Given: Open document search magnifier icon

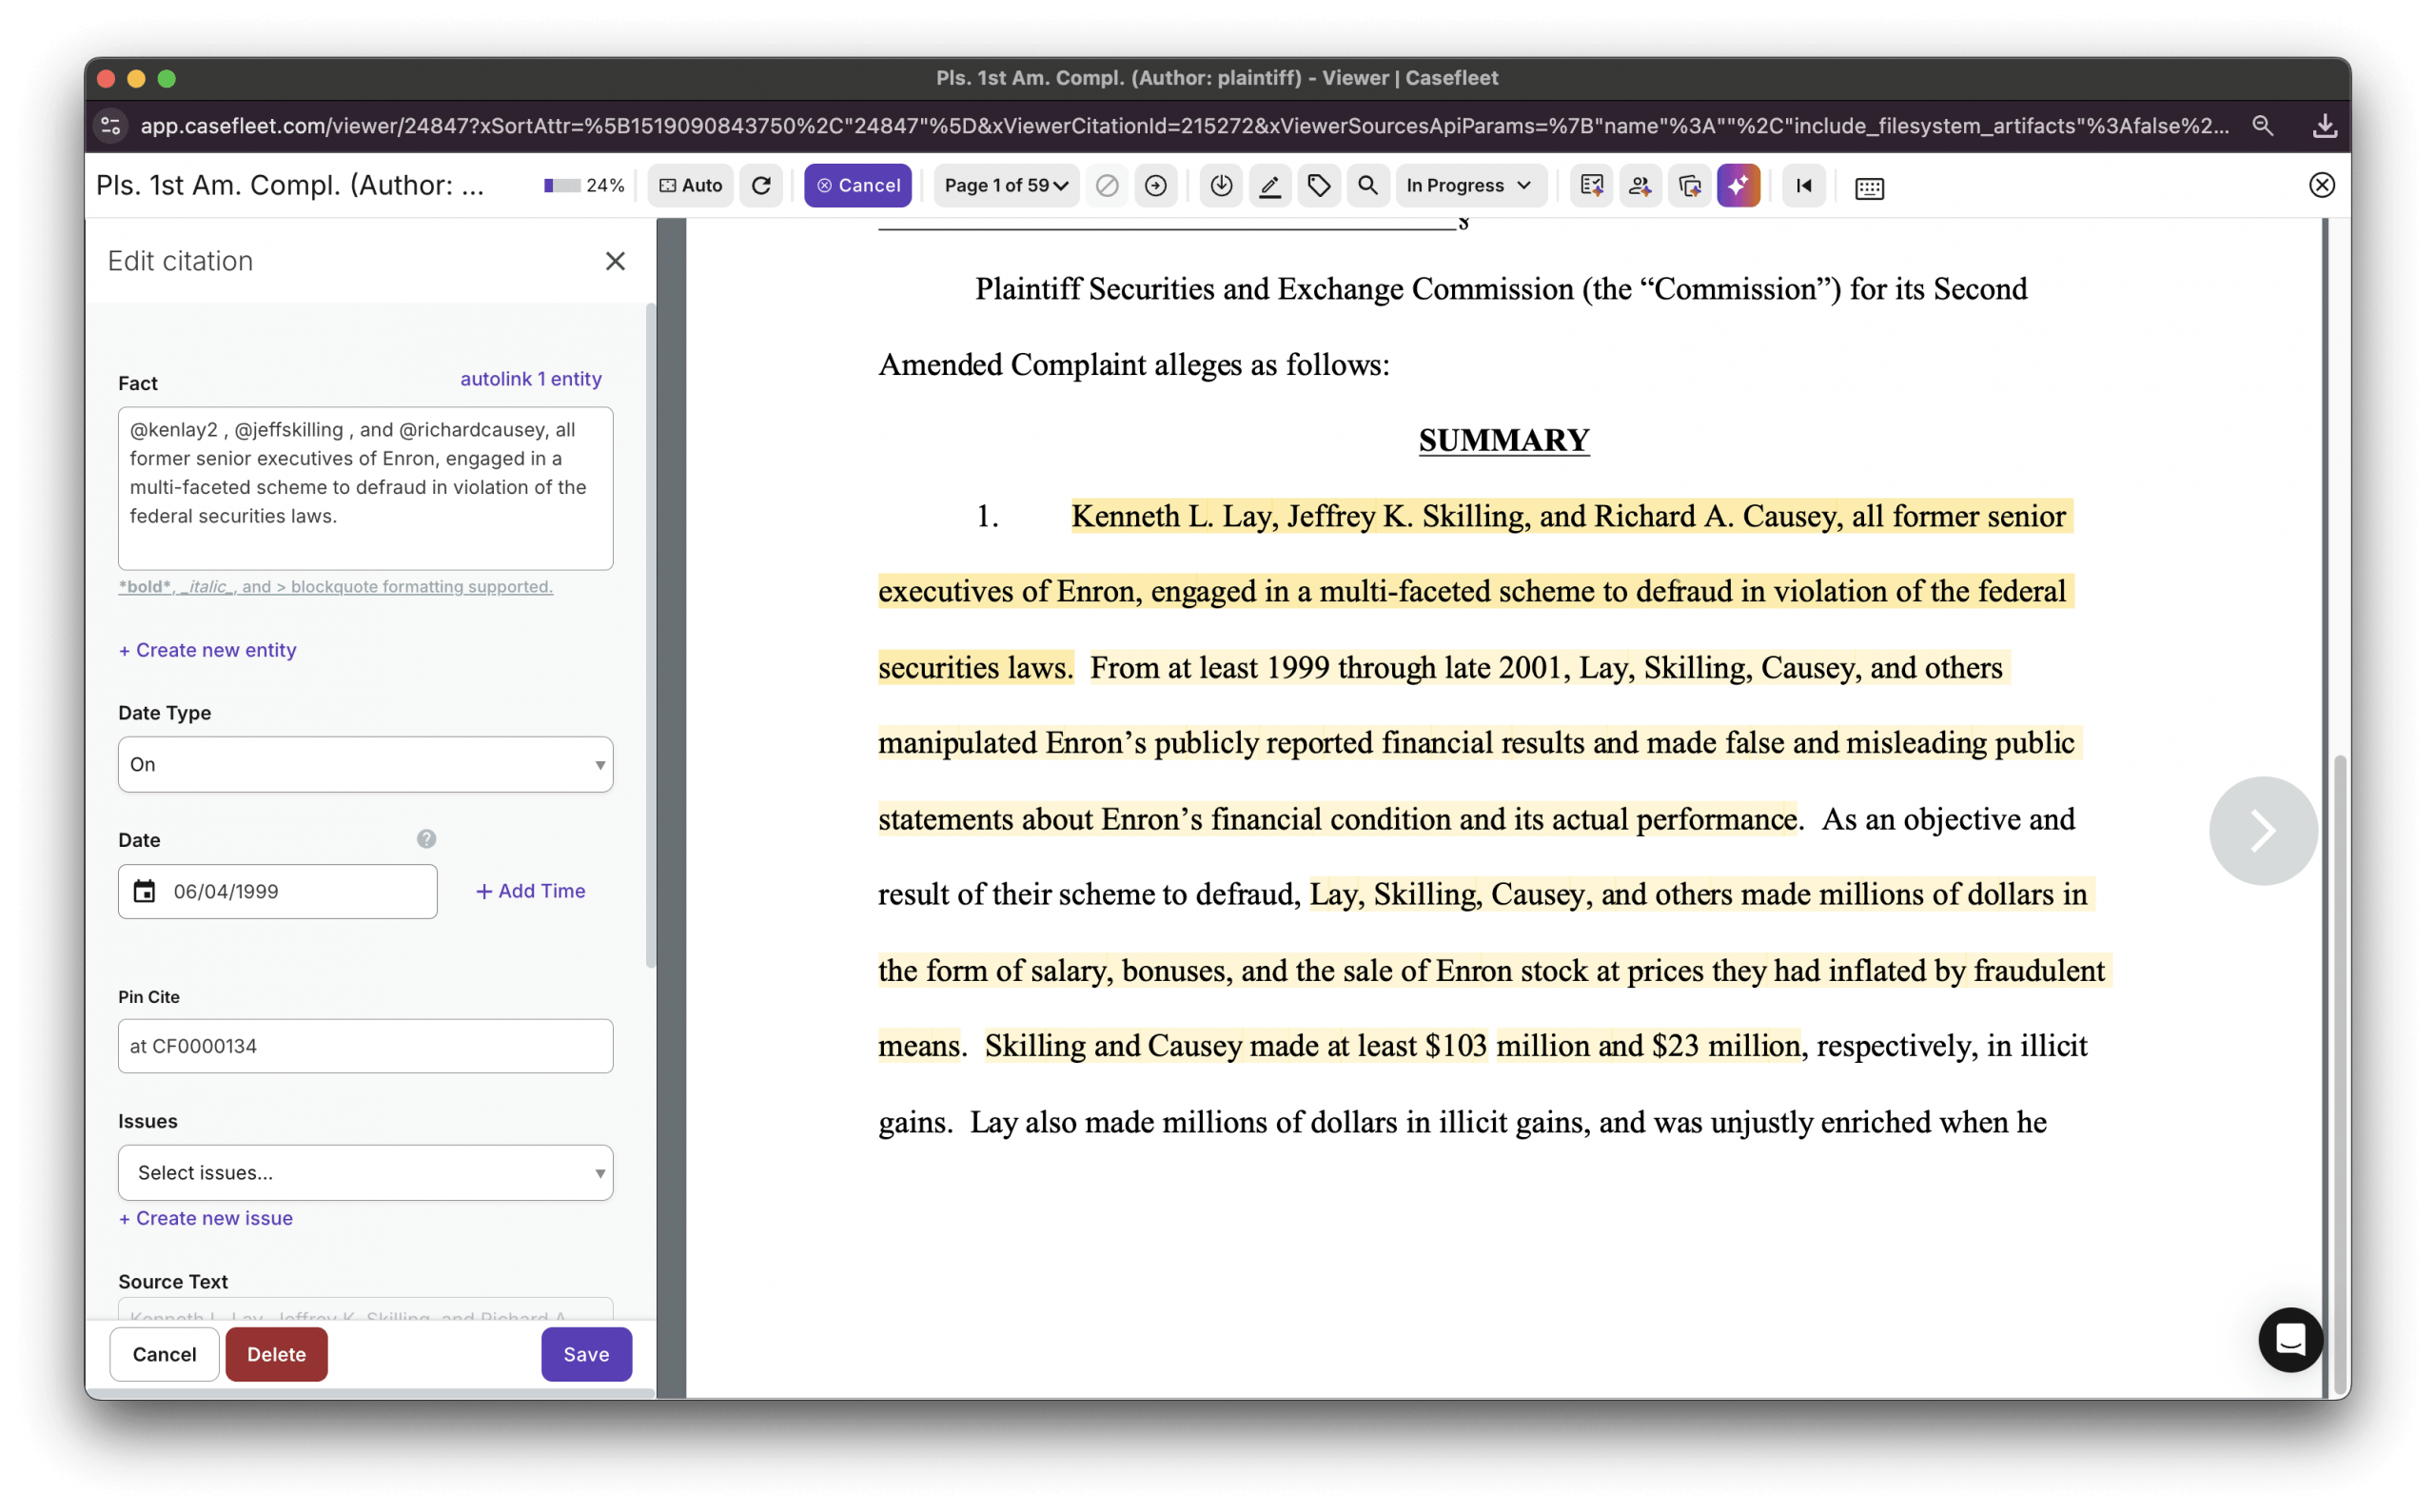Looking at the screenshot, I should pos(1368,186).
